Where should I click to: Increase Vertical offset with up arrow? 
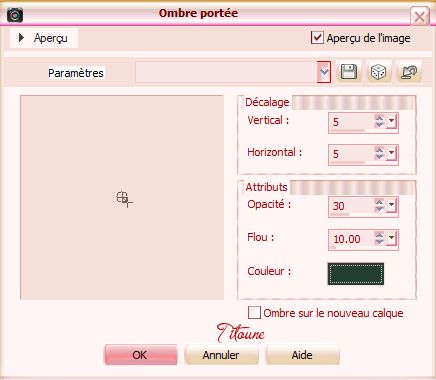pyautogui.click(x=379, y=118)
